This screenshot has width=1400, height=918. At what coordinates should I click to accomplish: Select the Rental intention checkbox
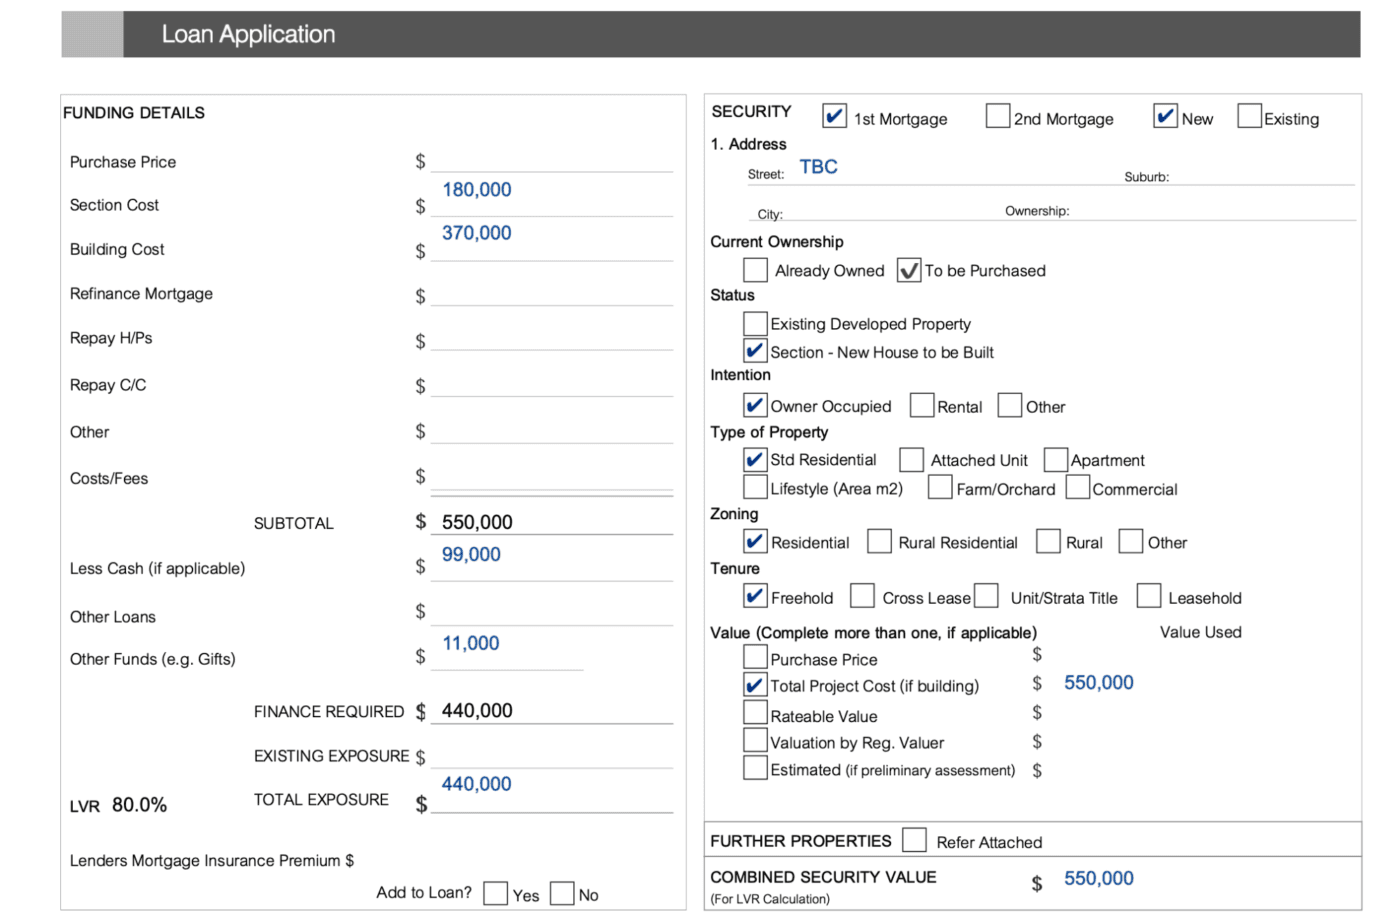[x=920, y=404]
